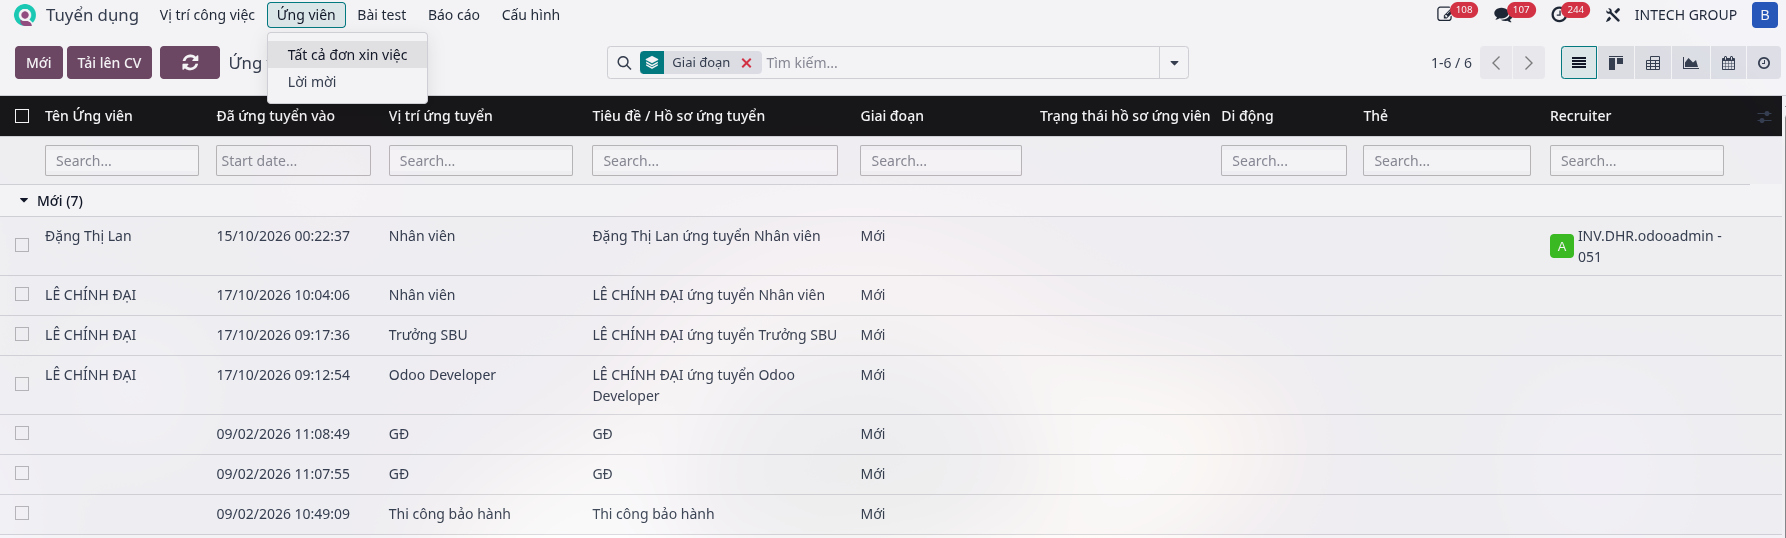Click the Mới create button
Viewport: 1786px width, 538px height.
[39, 63]
